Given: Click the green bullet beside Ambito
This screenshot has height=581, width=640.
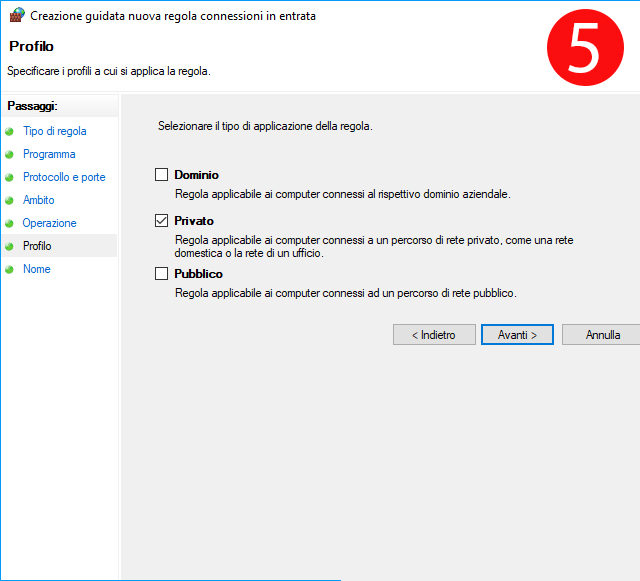Looking at the screenshot, I should (x=10, y=200).
